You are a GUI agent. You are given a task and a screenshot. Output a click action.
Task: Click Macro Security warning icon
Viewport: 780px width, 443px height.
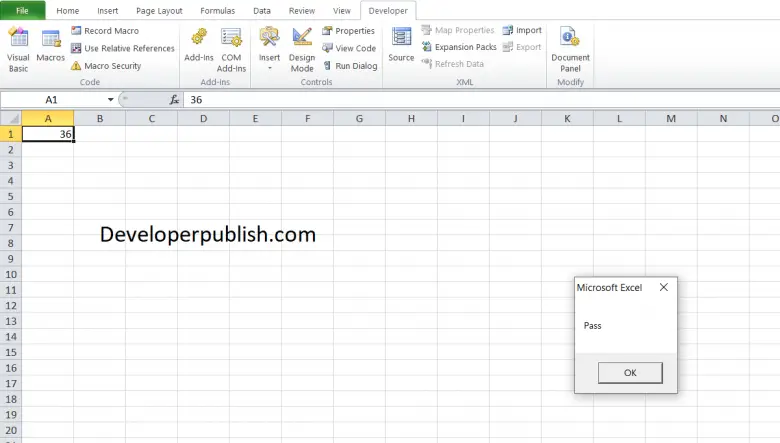(x=76, y=66)
